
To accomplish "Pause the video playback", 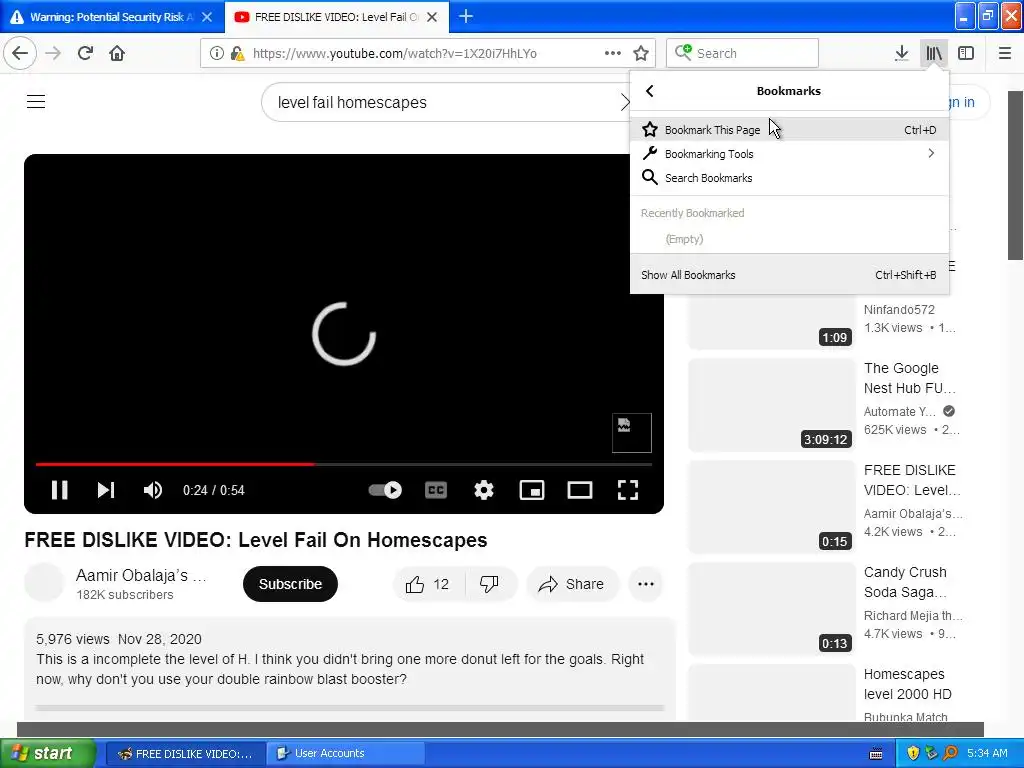I will [59, 490].
